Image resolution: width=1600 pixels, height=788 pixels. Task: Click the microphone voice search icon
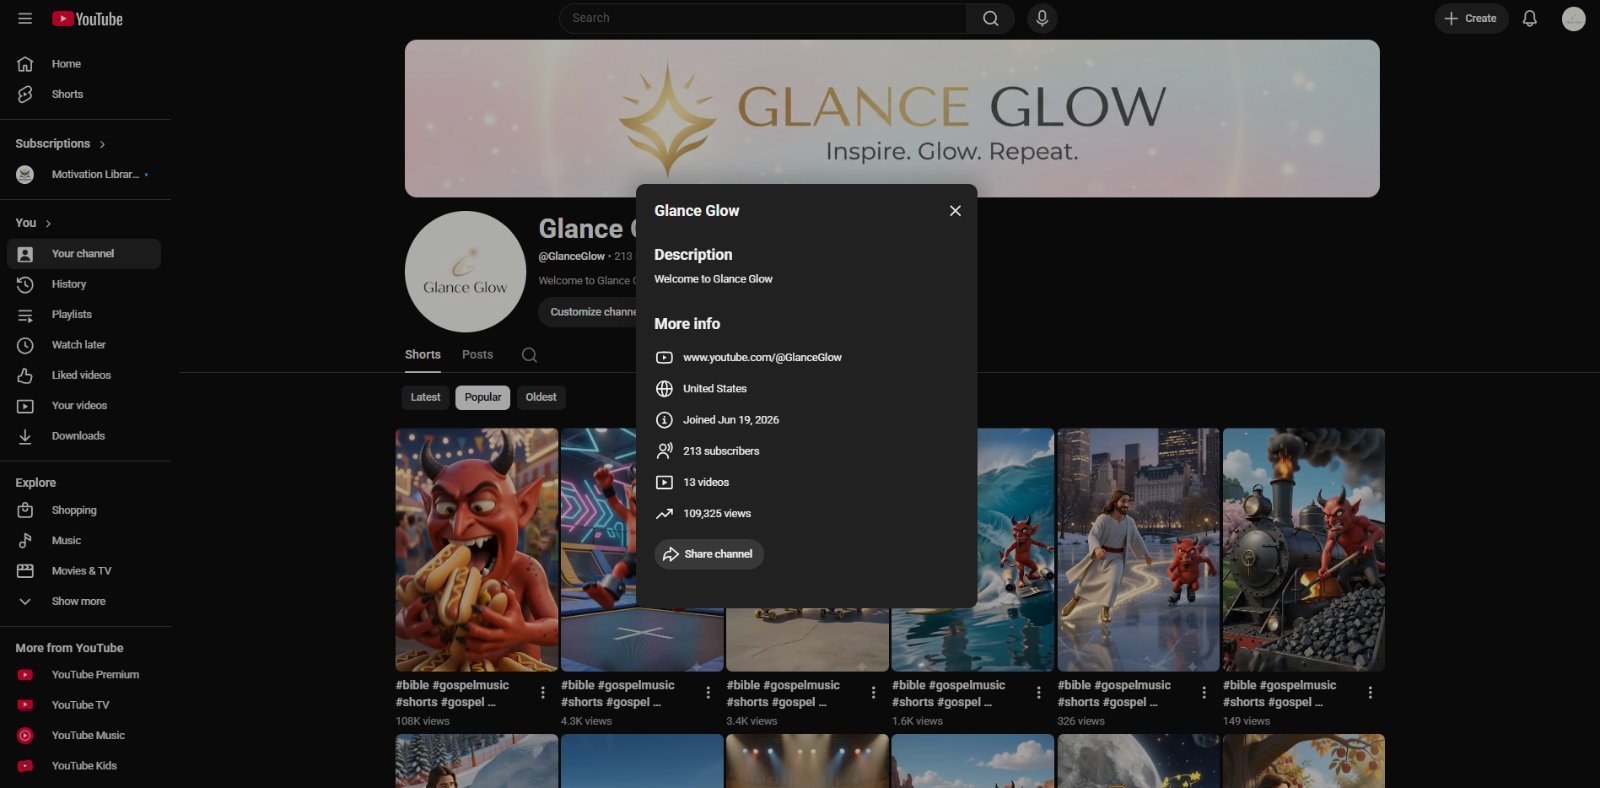tap(1042, 18)
